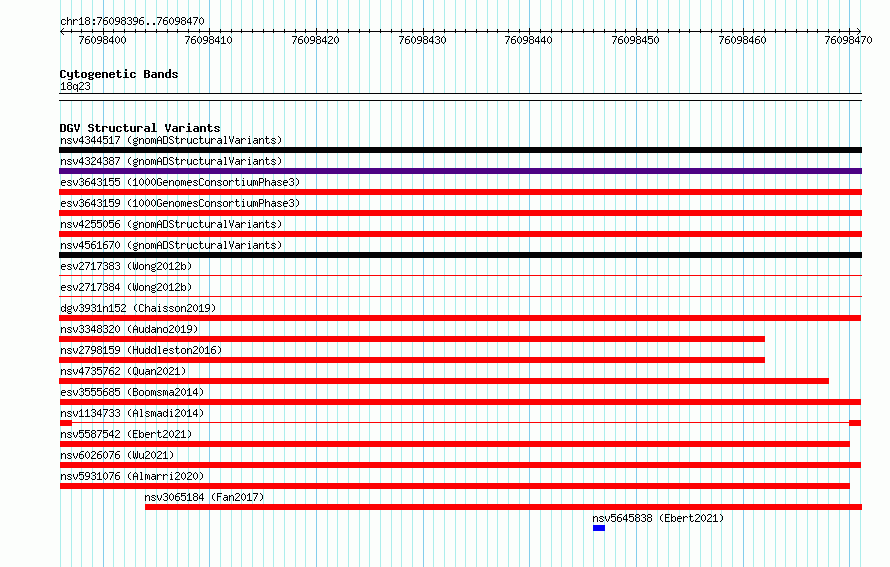Select the red nsv5587542 variant bar
Image resolution: width=890 pixels, height=567 pixels.
[454, 444]
